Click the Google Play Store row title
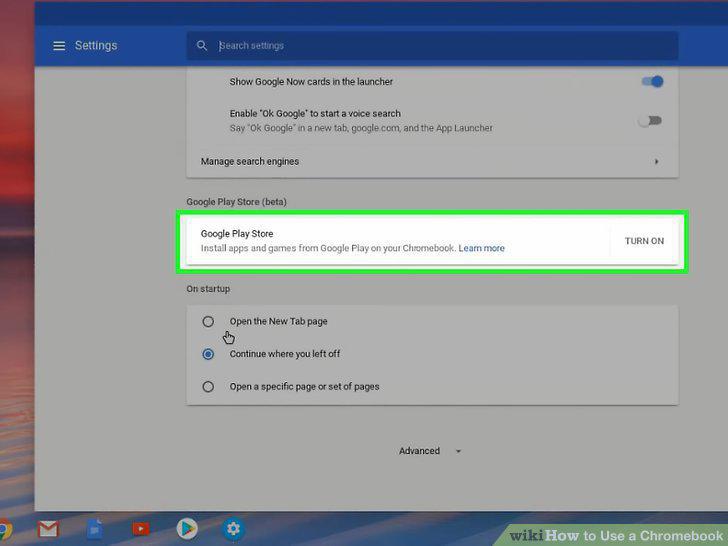Screen dimensions: 728x546 (237, 234)
